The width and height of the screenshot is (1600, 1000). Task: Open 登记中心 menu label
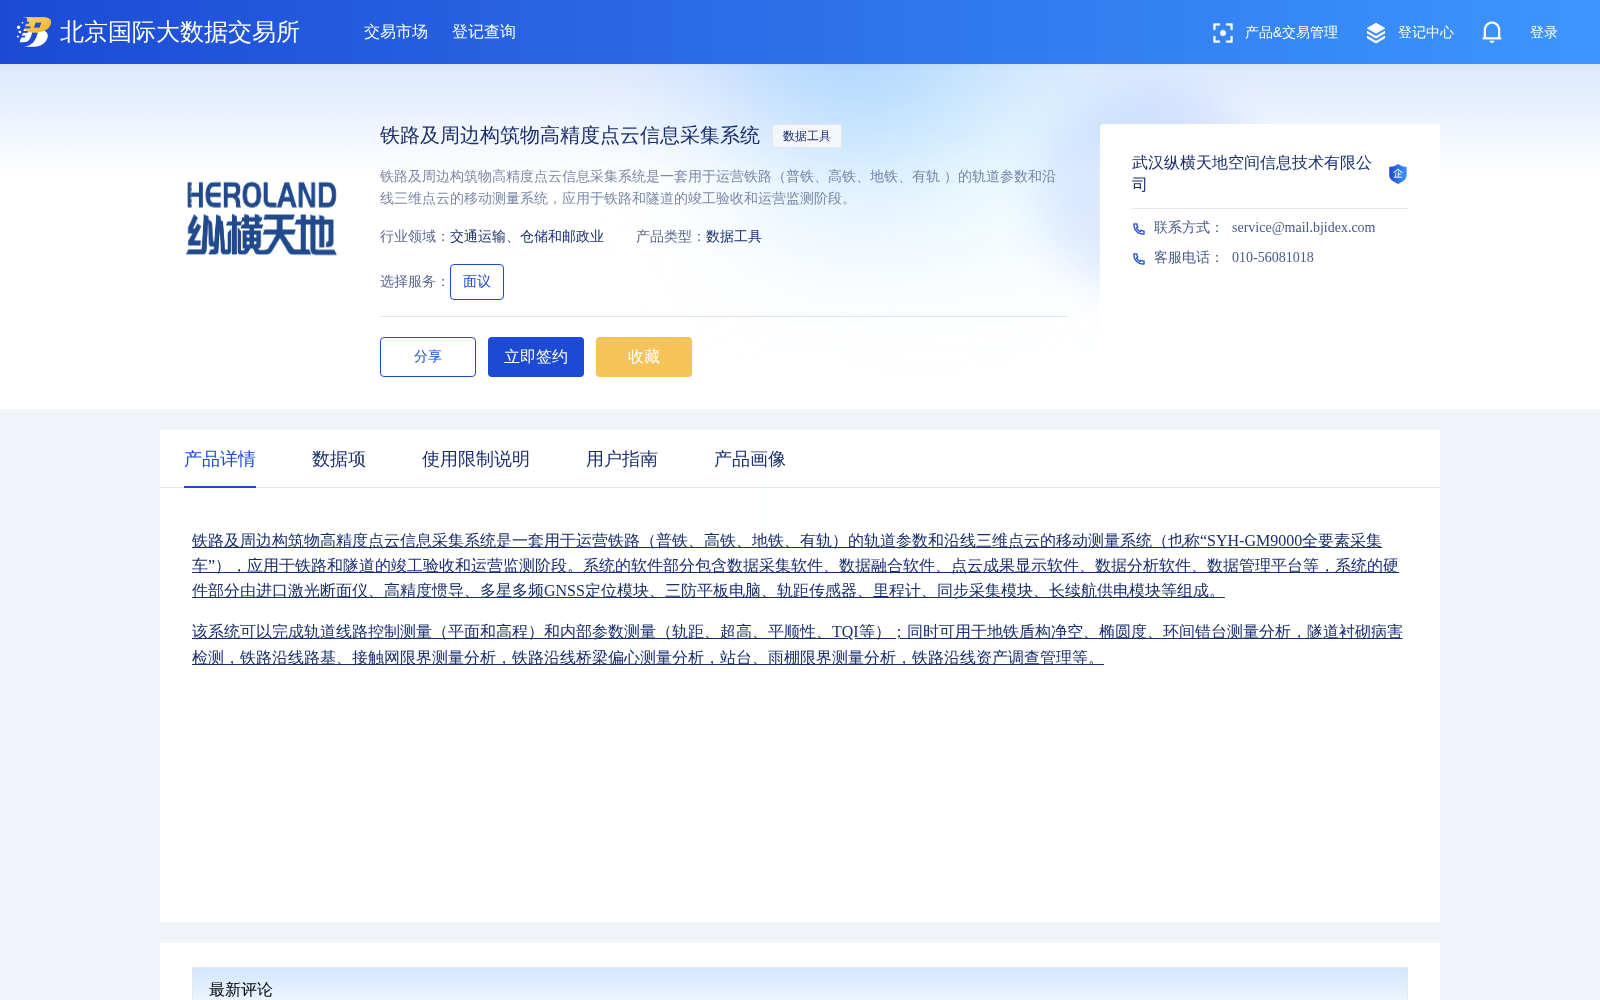(x=1426, y=33)
